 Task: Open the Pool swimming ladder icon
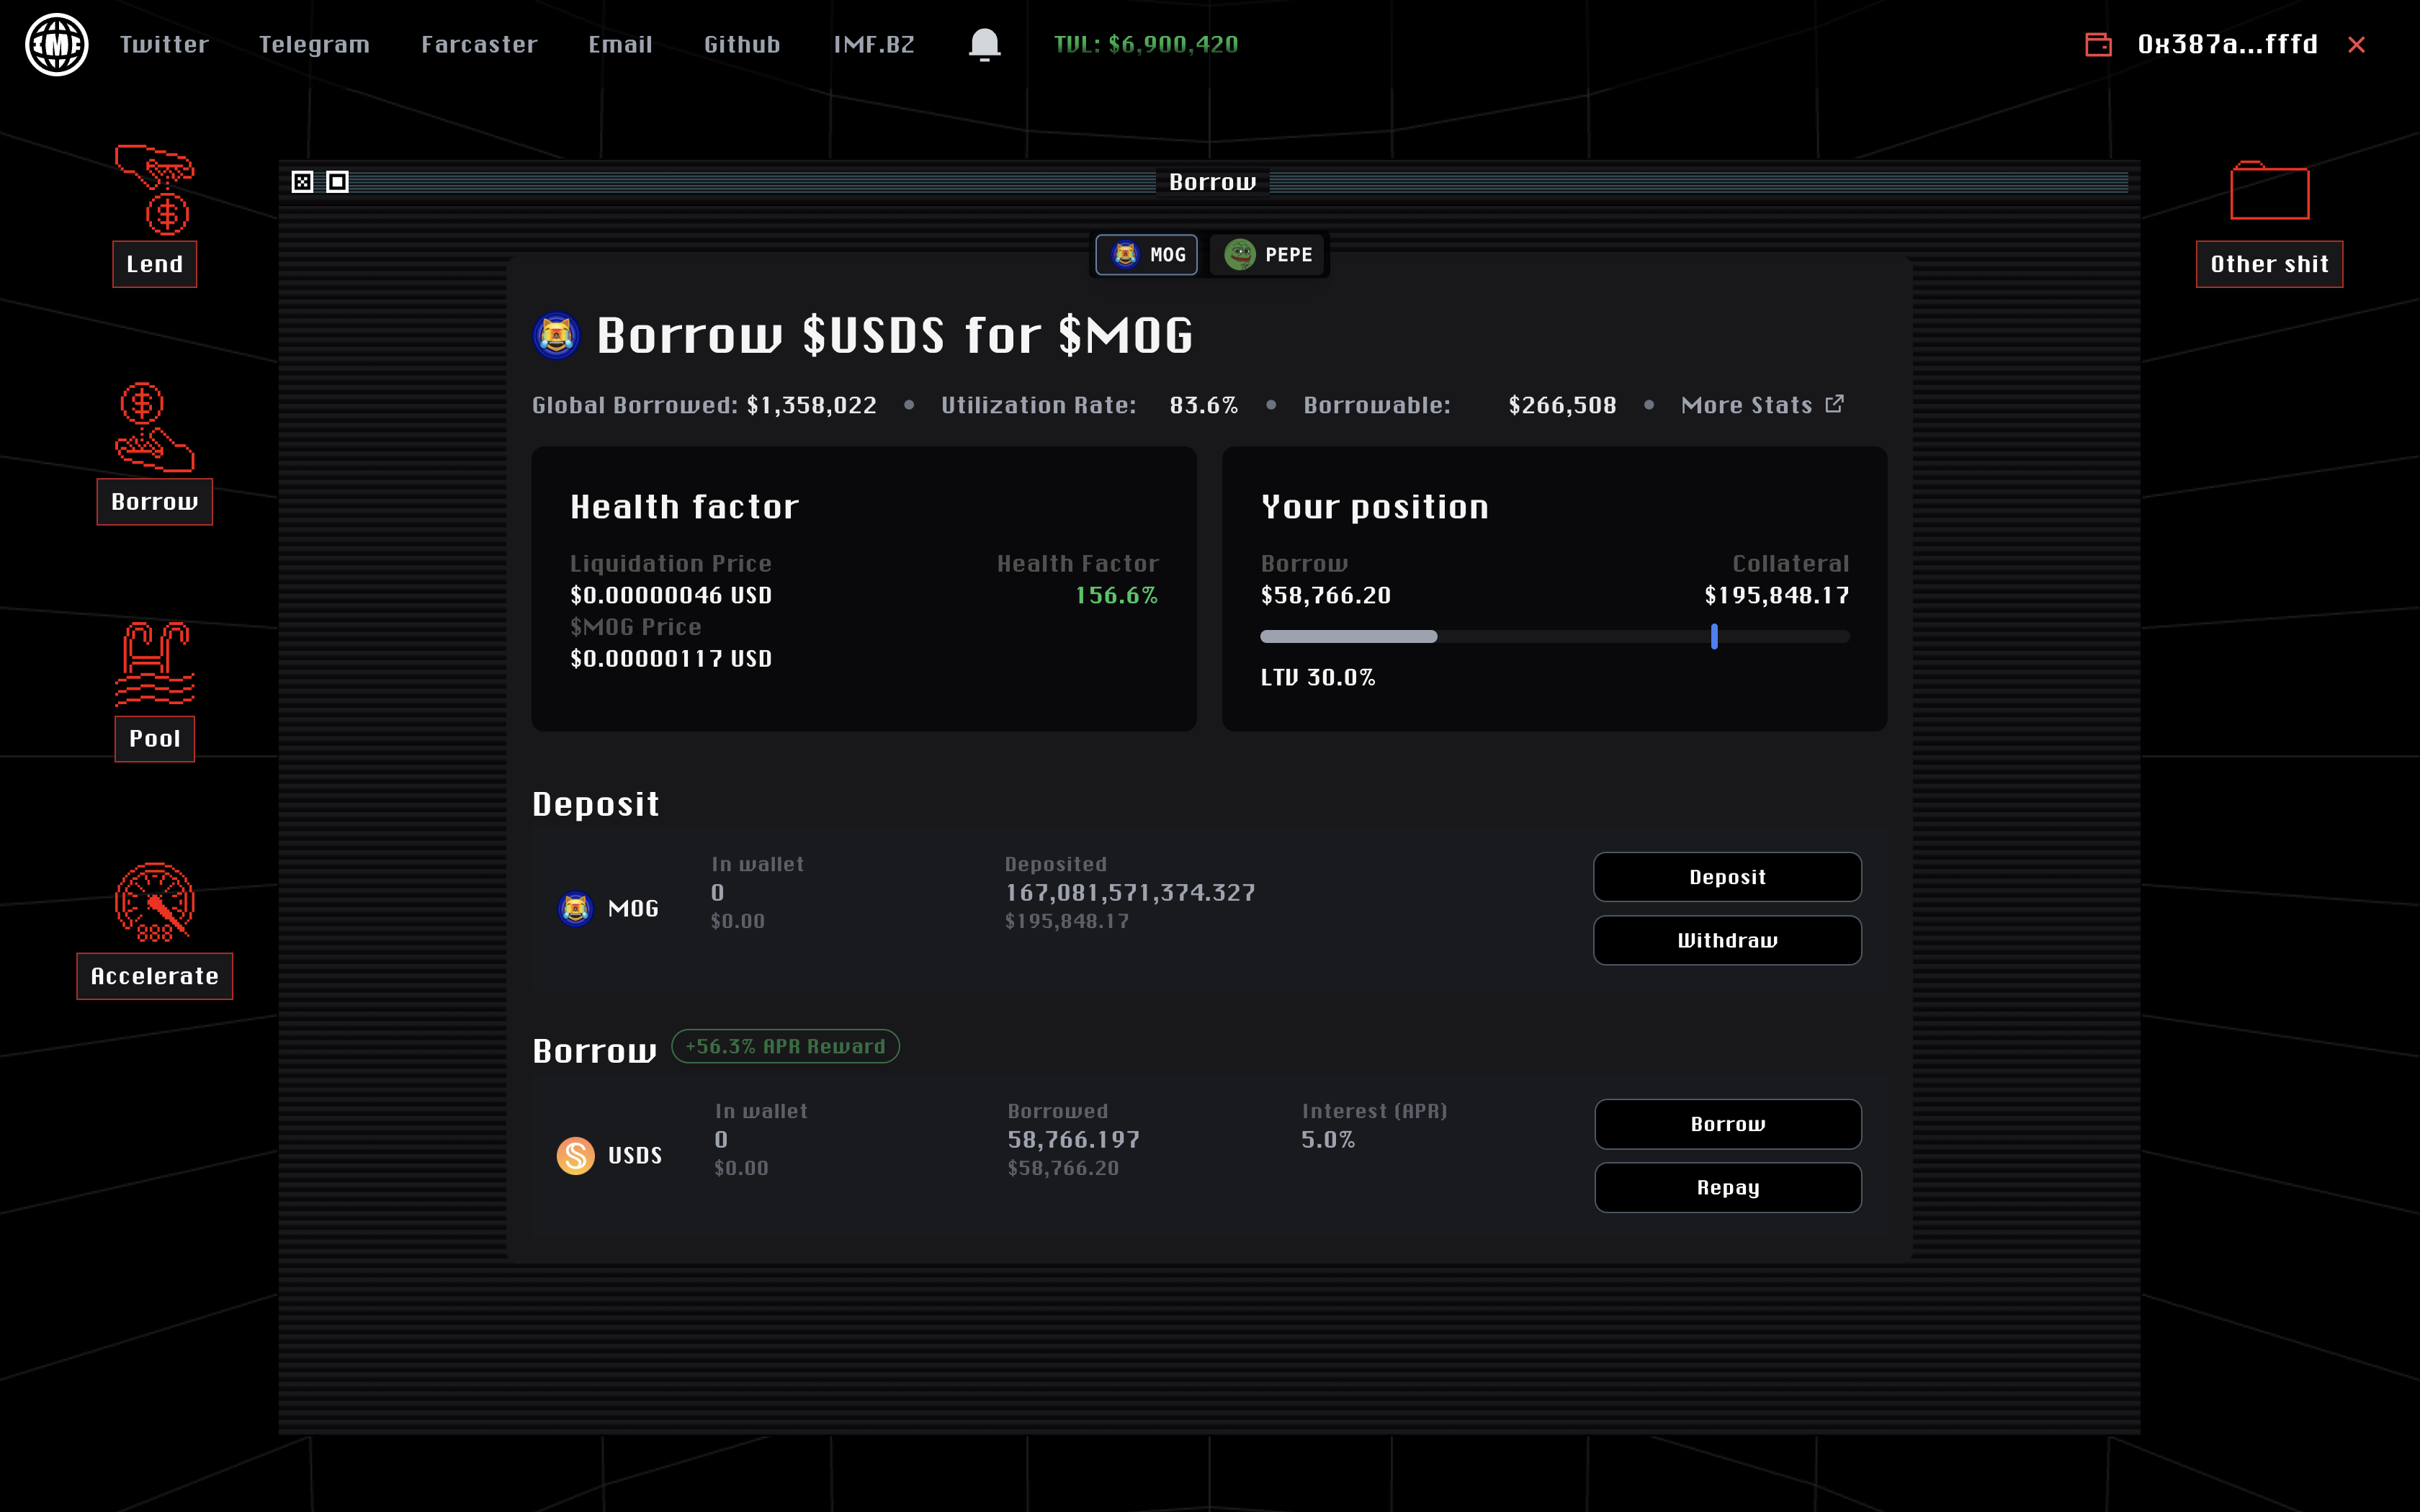(x=155, y=664)
